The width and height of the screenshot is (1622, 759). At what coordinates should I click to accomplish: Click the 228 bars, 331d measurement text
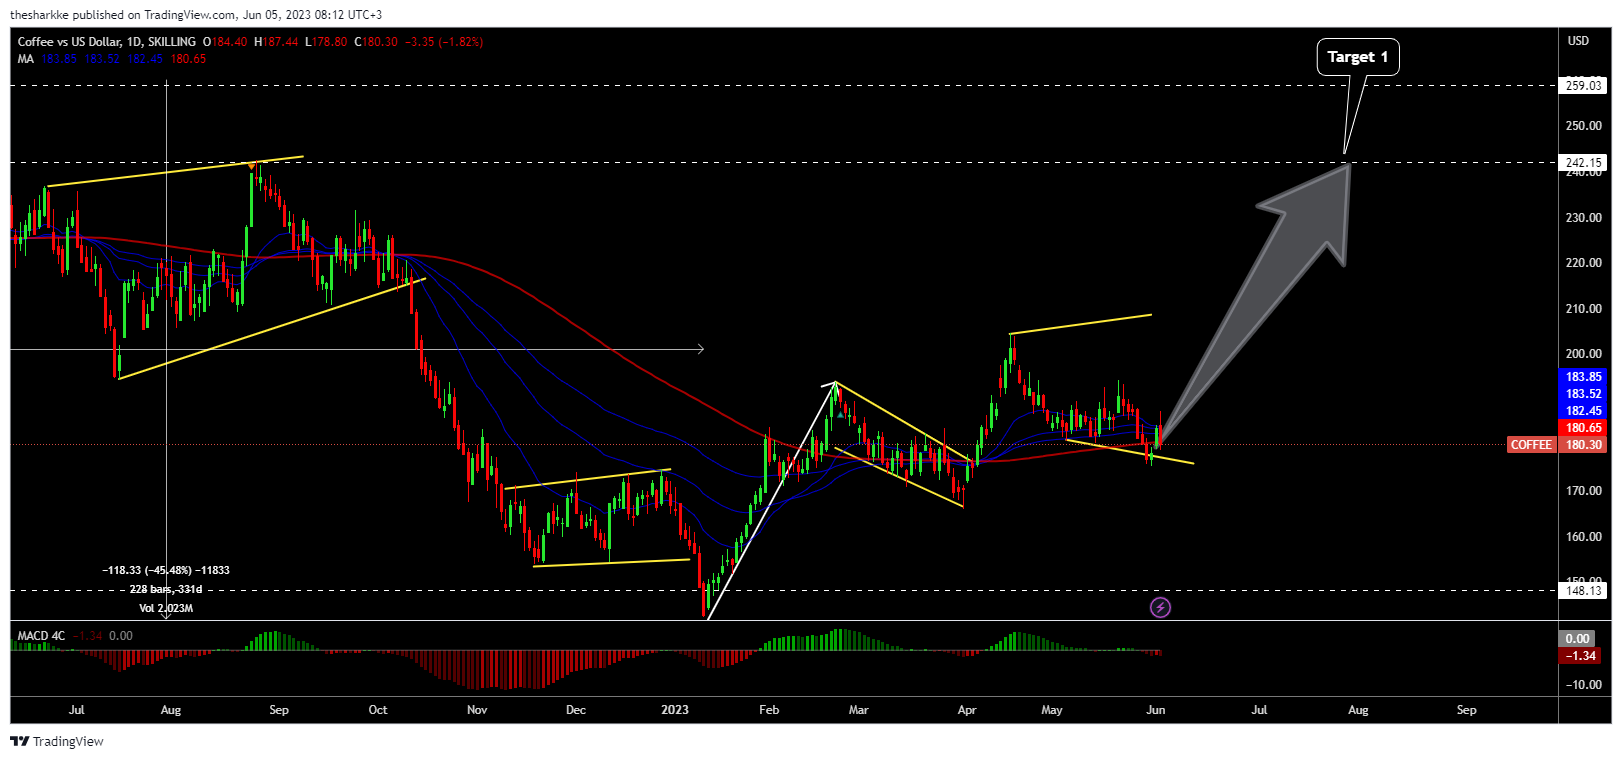click(166, 589)
